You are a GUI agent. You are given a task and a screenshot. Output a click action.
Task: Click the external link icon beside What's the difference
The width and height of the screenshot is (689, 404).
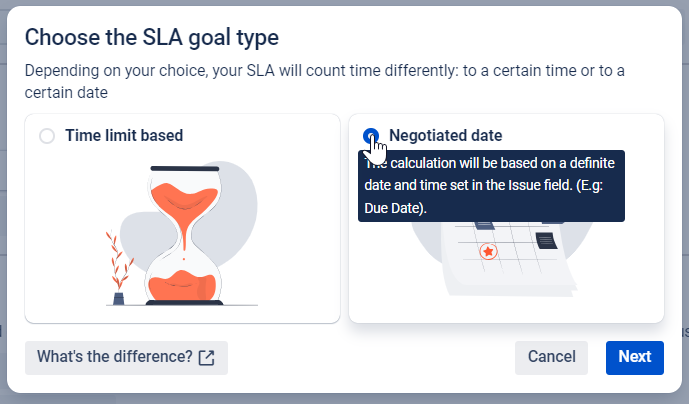click(x=207, y=358)
